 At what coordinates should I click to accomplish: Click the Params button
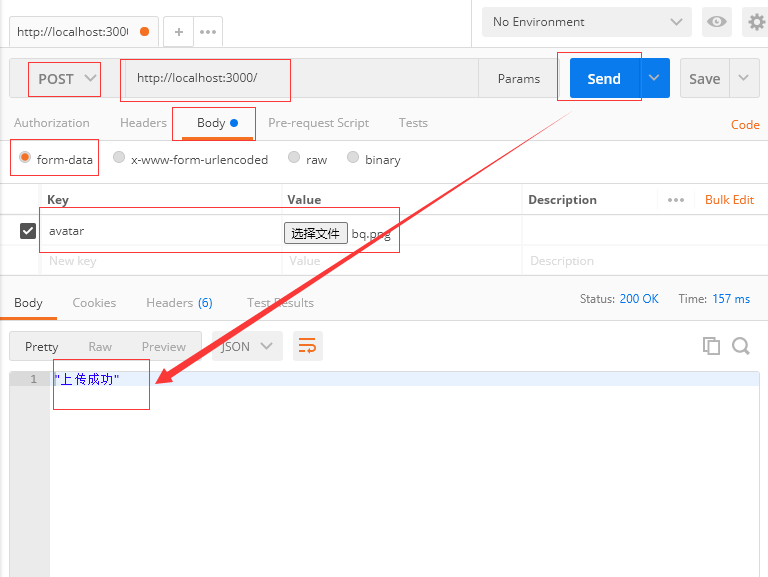click(519, 78)
